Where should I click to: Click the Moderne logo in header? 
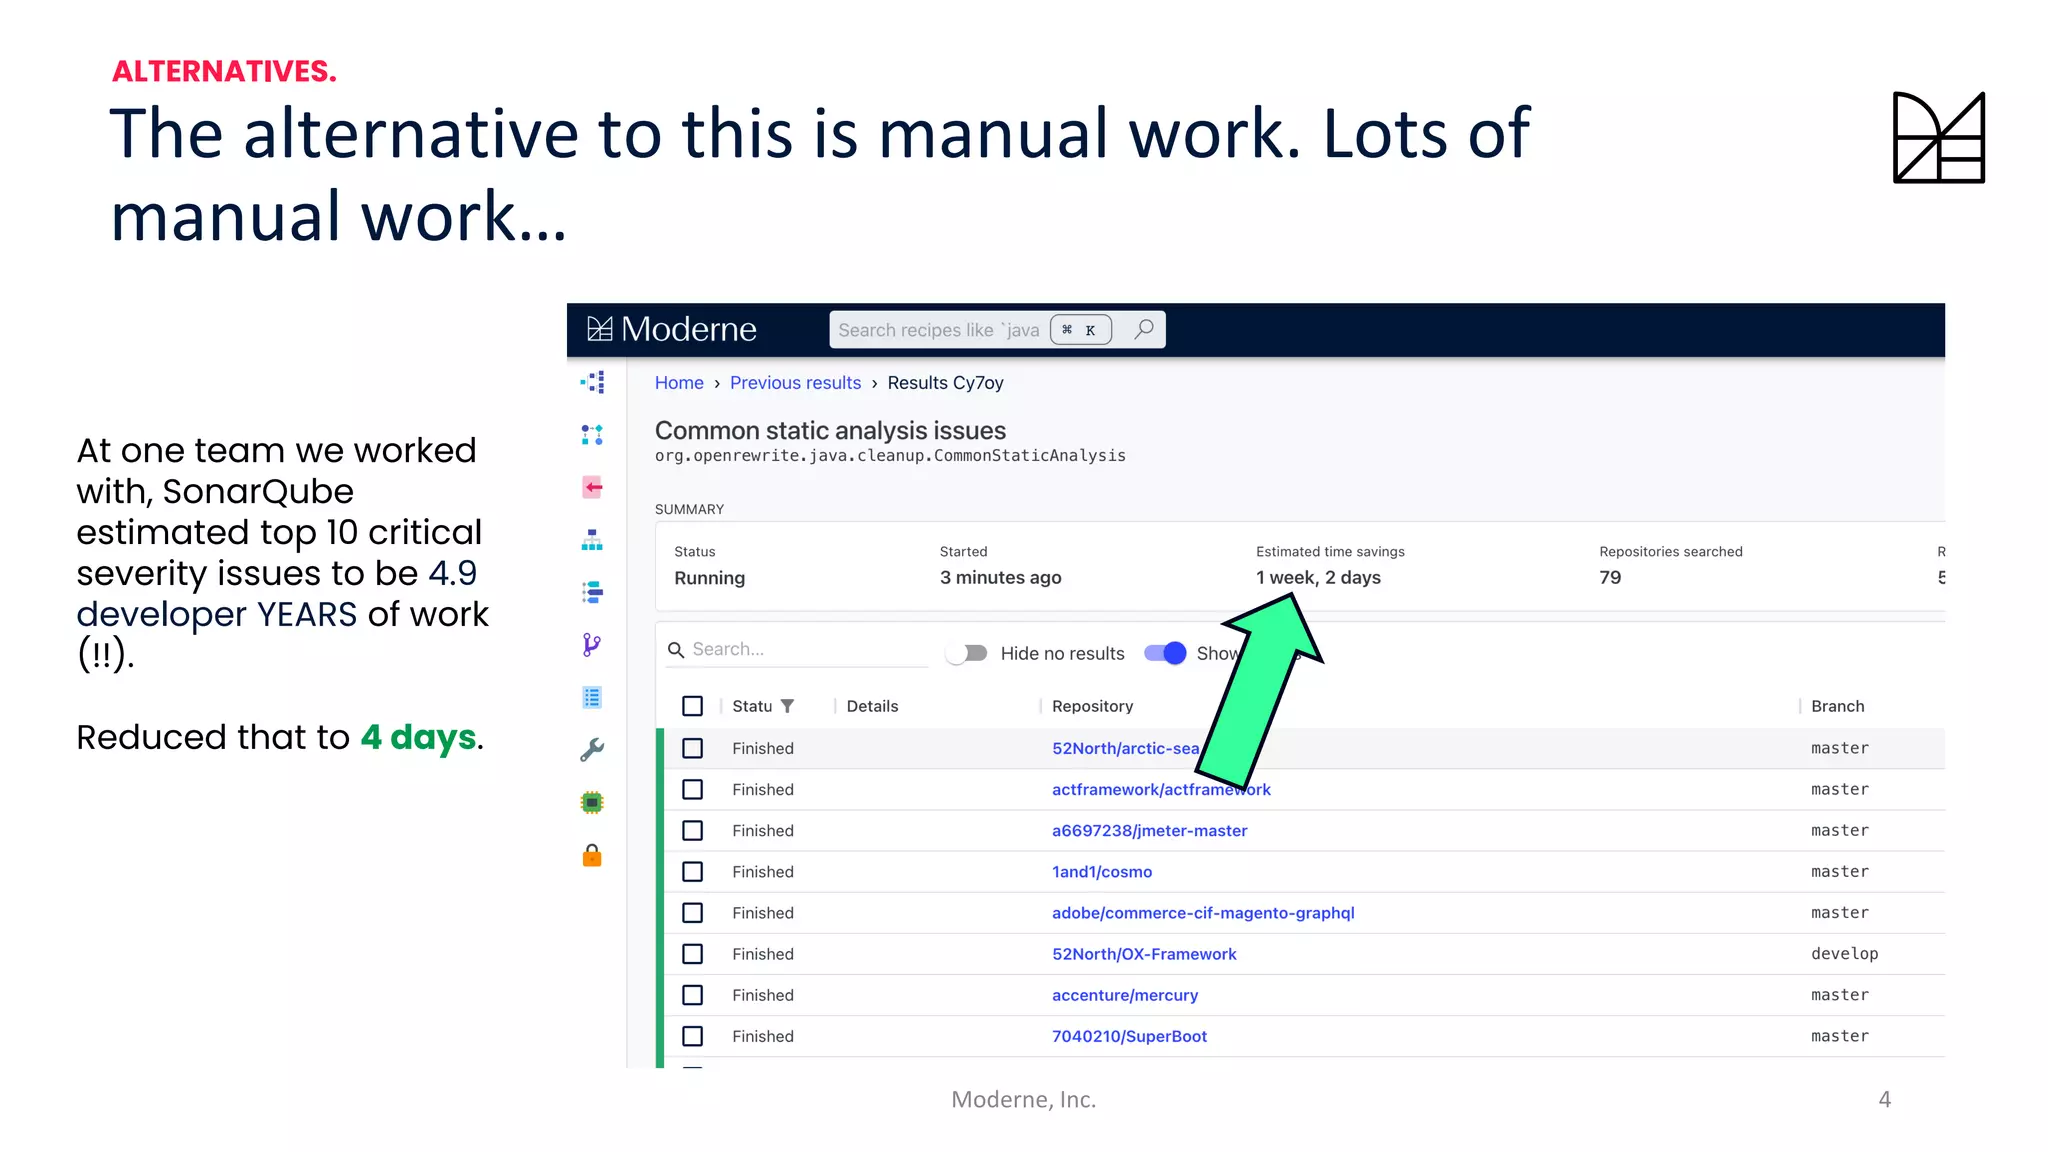click(x=672, y=329)
